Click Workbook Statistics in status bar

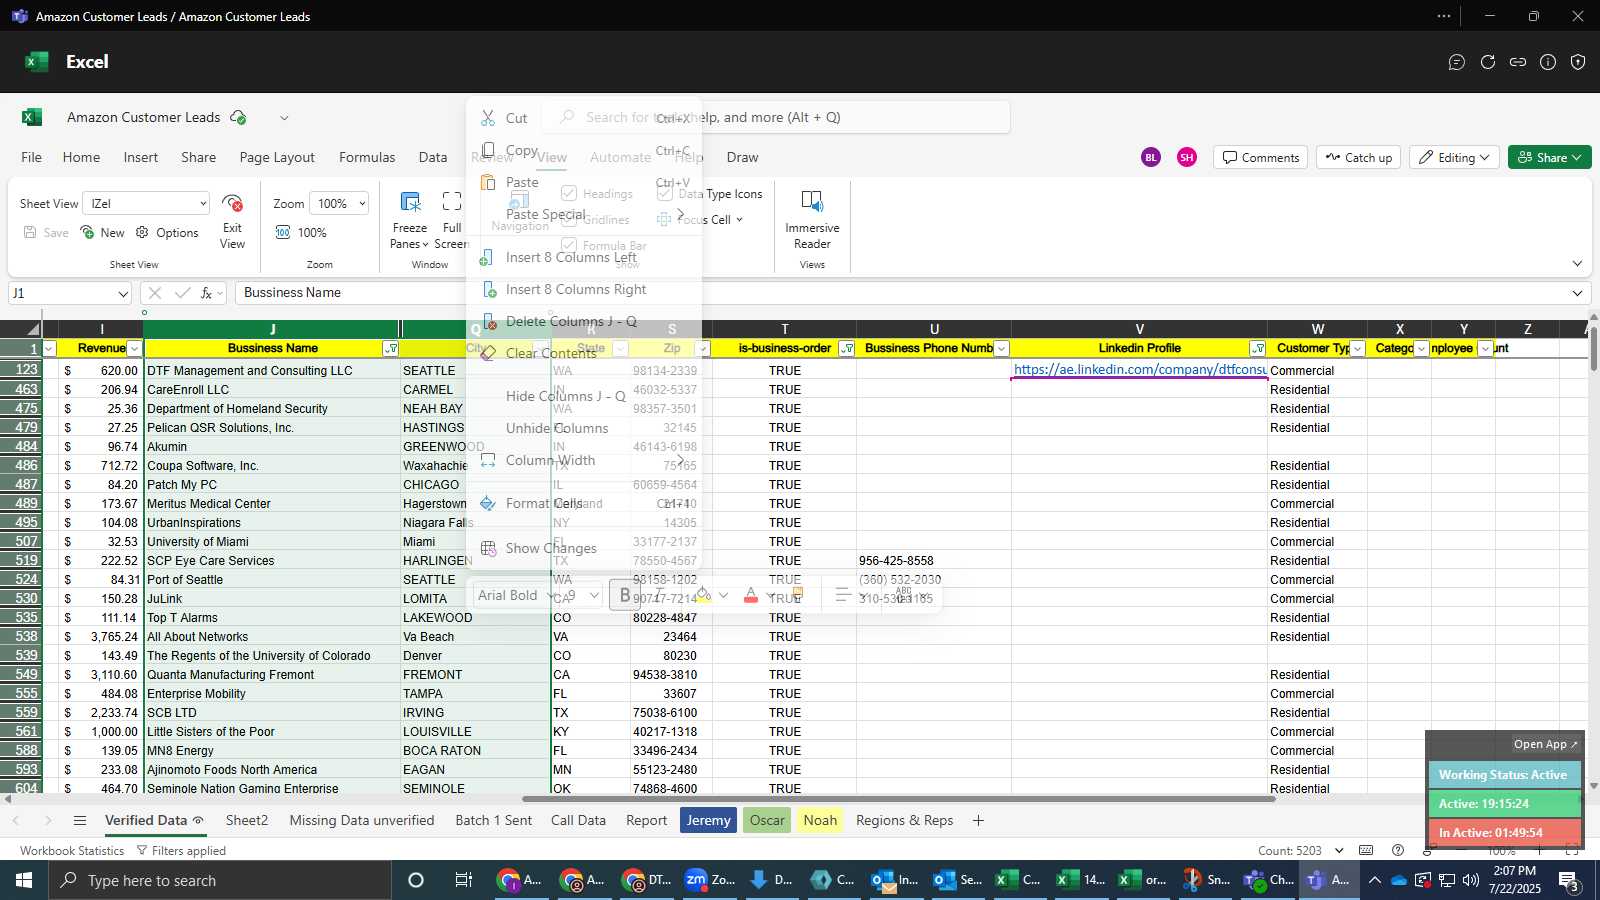point(72,851)
